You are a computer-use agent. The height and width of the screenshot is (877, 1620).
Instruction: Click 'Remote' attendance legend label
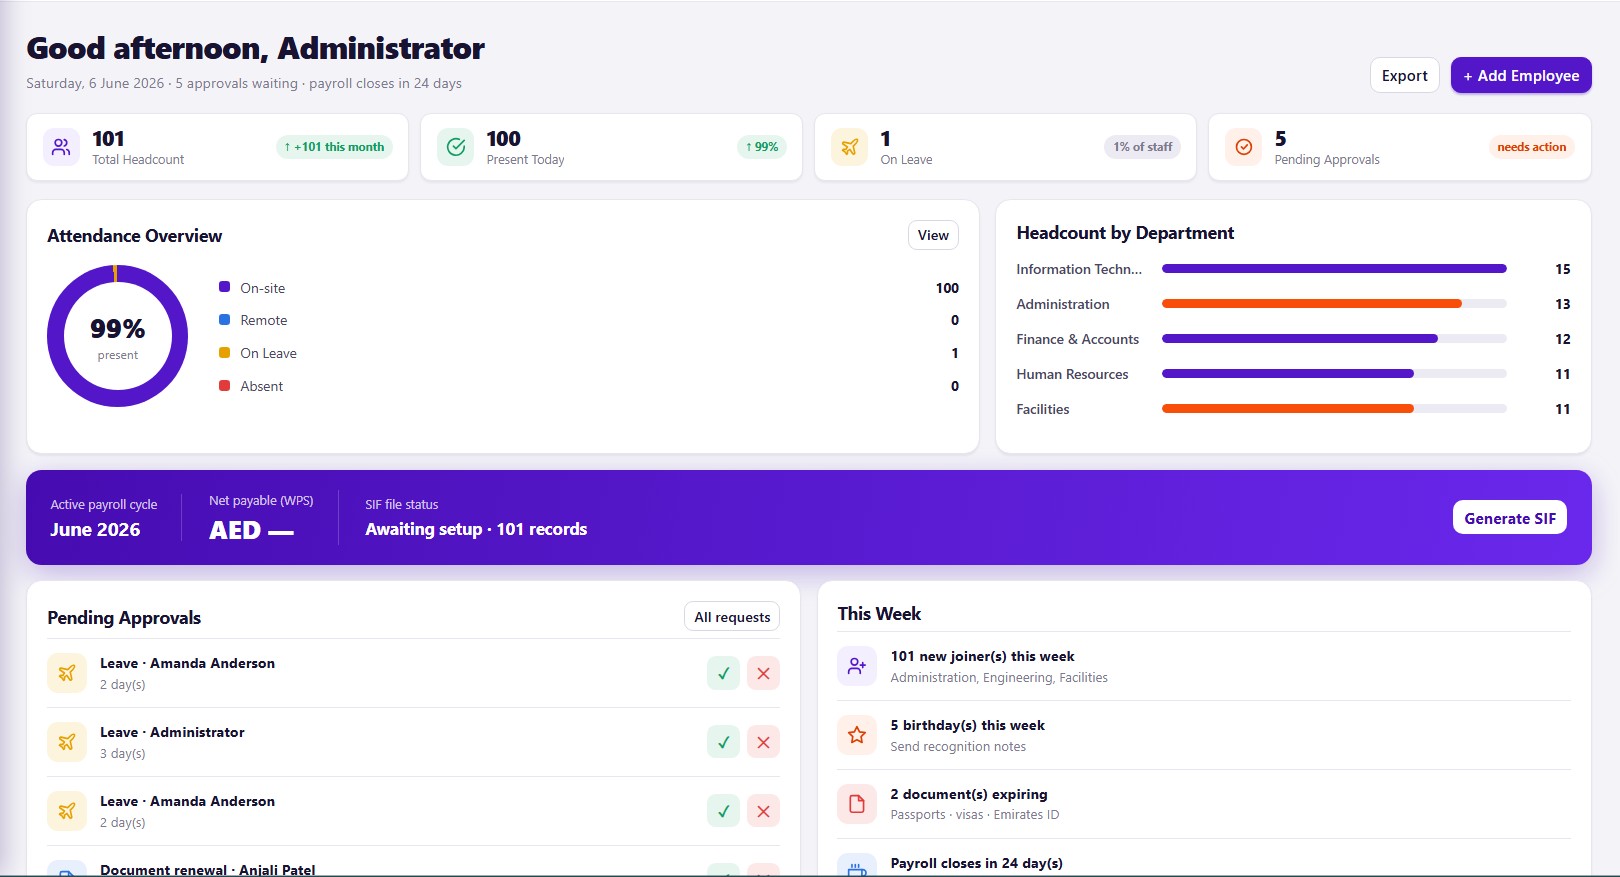[x=264, y=320]
